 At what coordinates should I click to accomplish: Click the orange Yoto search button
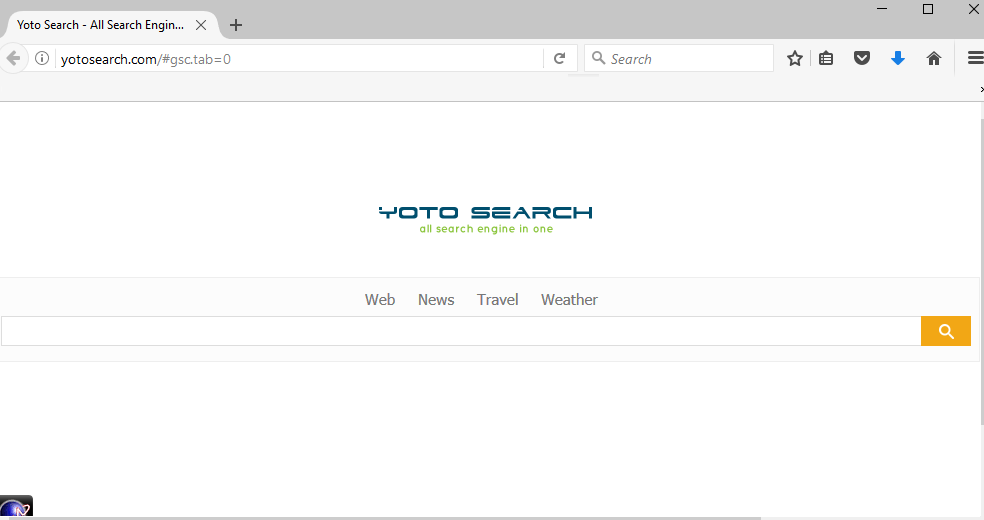click(x=945, y=332)
